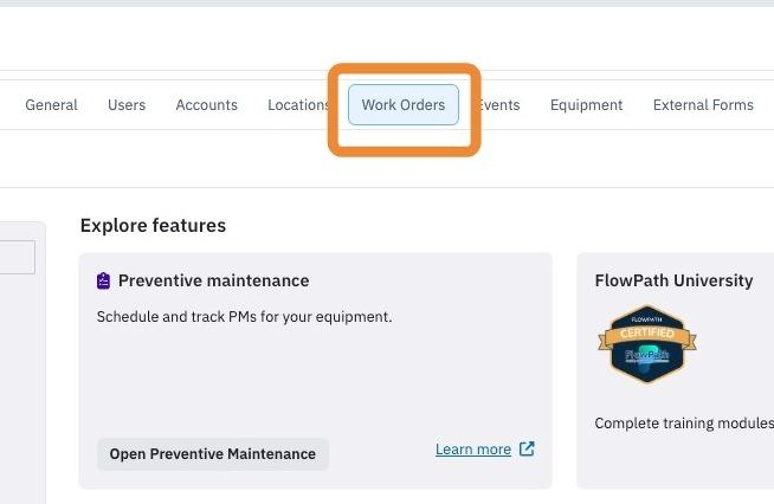
Task: Click the Explore features heading
Action: tap(153, 226)
